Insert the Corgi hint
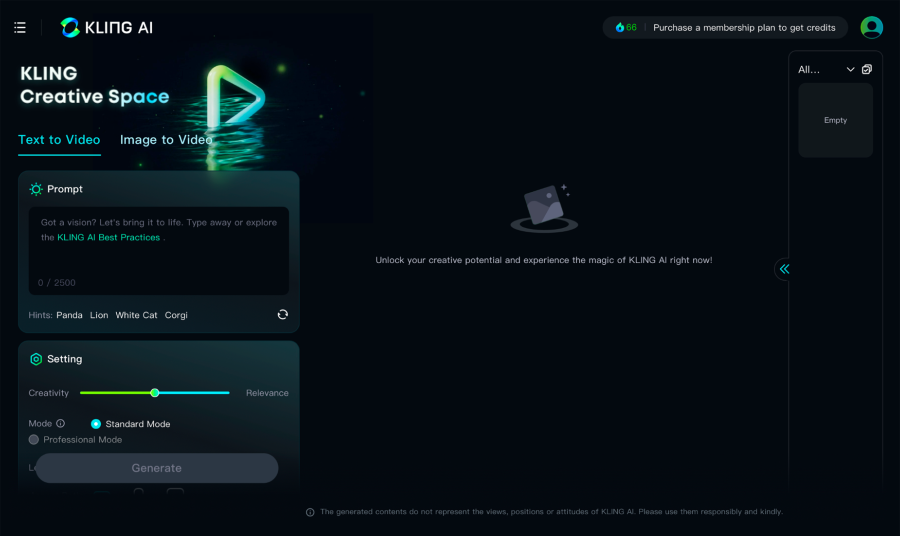 [176, 315]
